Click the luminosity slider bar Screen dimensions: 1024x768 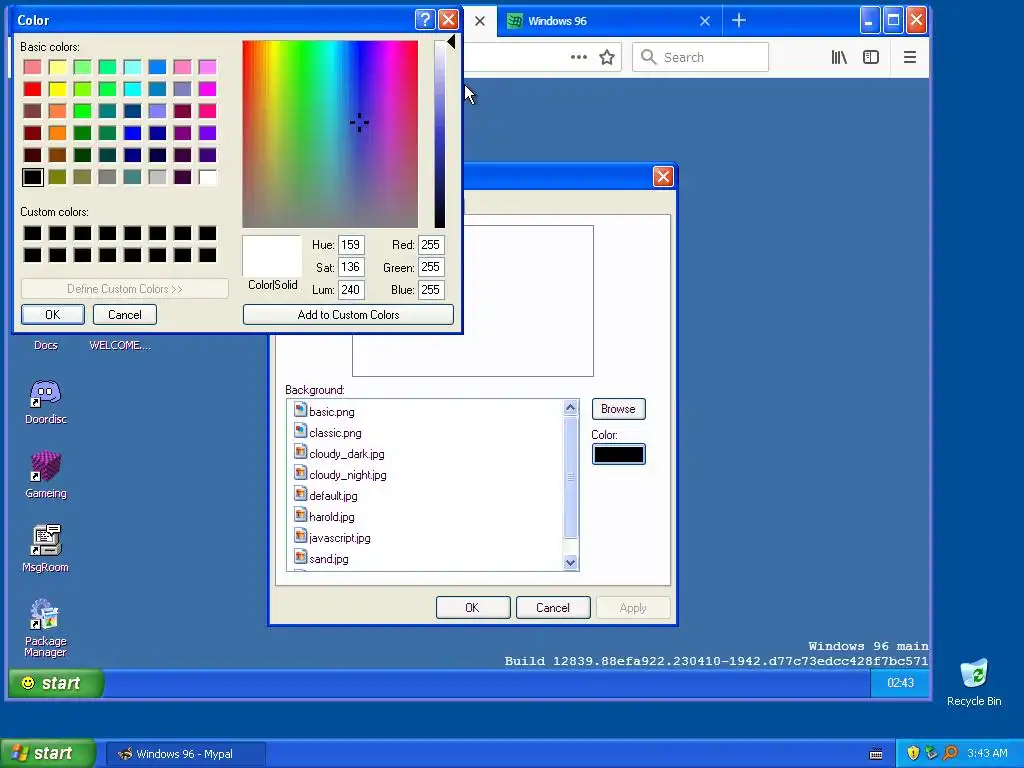tap(440, 134)
